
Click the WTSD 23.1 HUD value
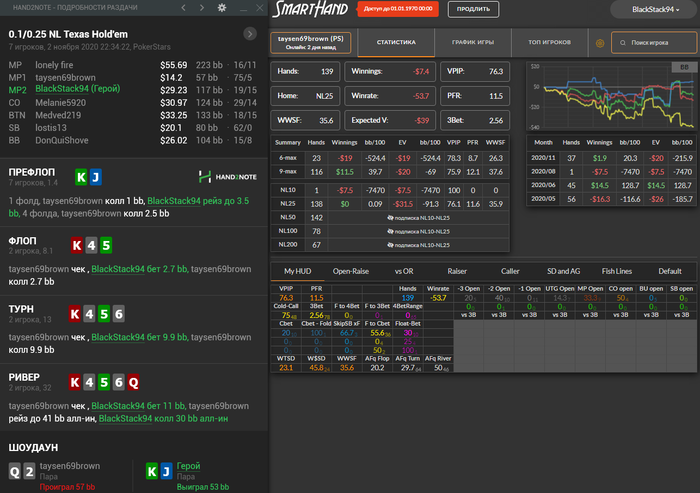point(286,368)
